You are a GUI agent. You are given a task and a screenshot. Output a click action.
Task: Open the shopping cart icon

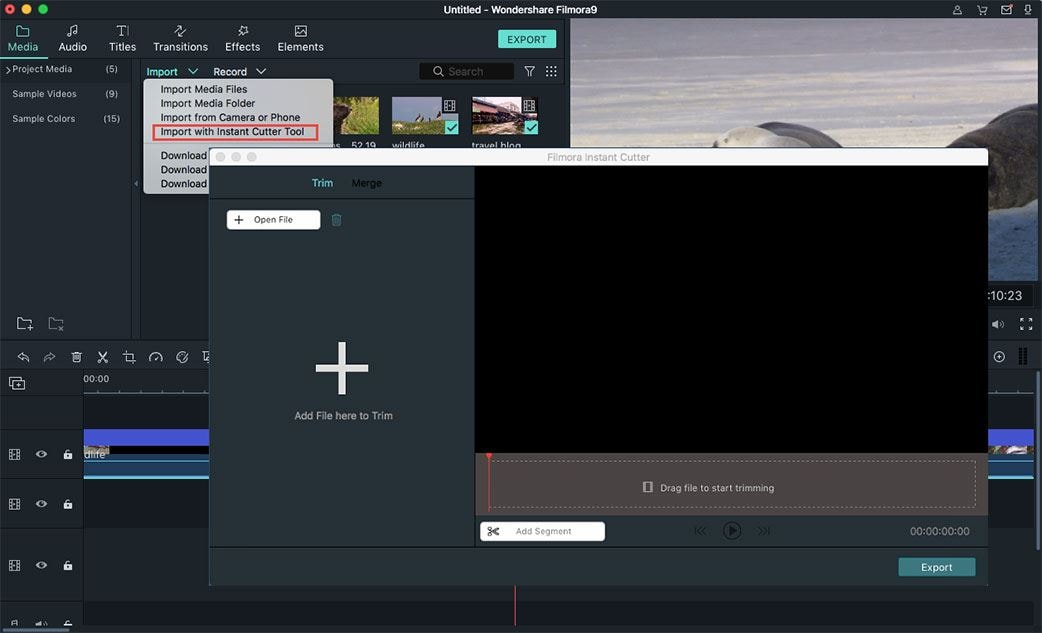tap(982, 10)
